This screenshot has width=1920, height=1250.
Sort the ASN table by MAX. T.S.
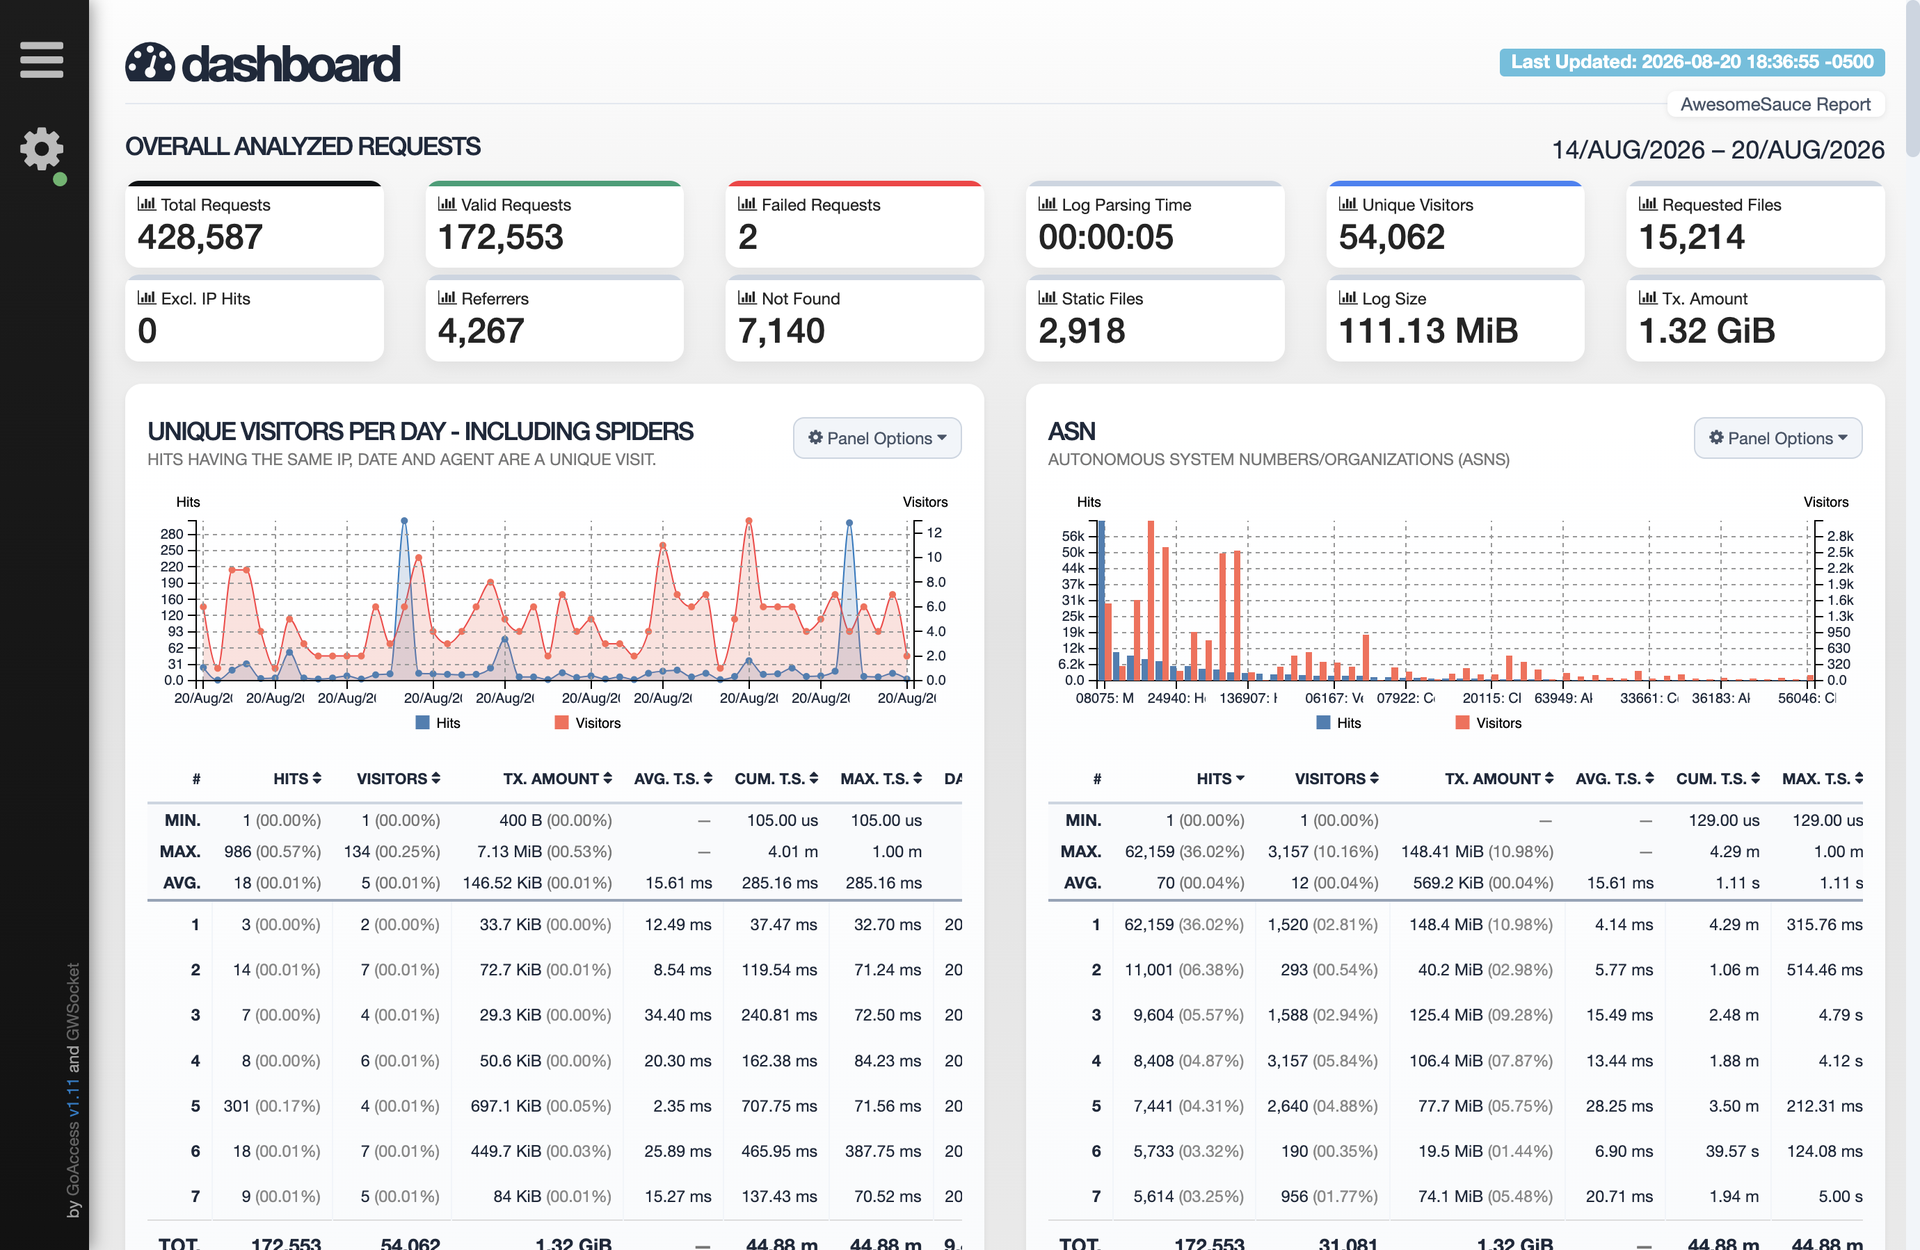[x=1823, y=779]
